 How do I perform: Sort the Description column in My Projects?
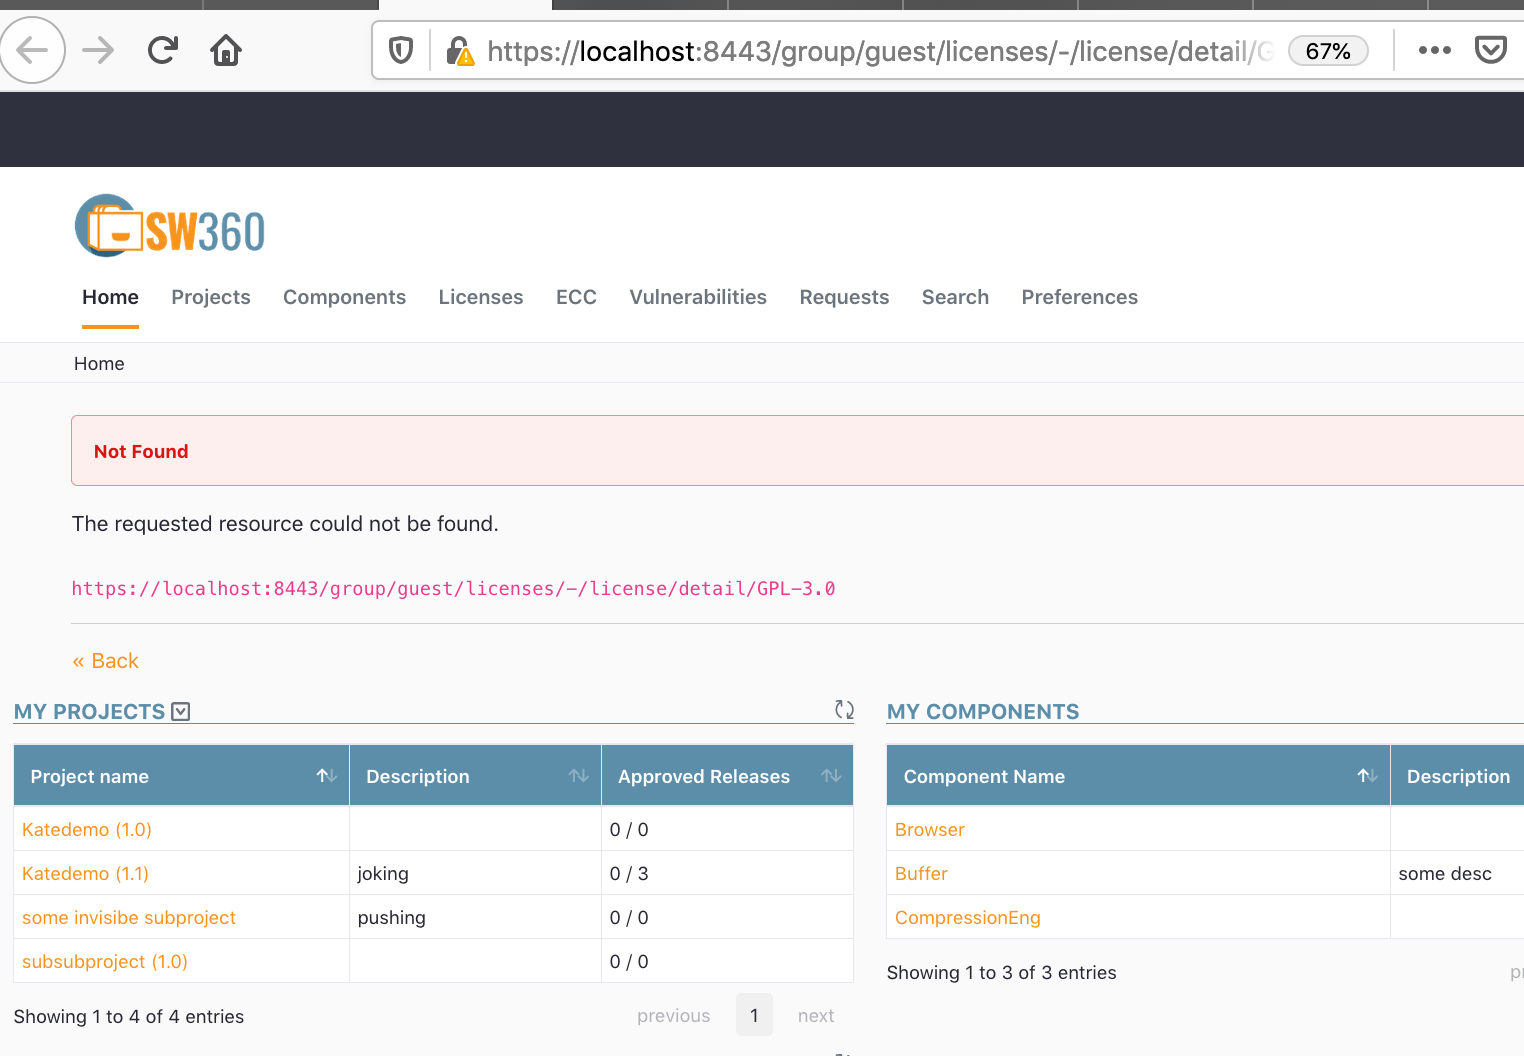(578, 774)
